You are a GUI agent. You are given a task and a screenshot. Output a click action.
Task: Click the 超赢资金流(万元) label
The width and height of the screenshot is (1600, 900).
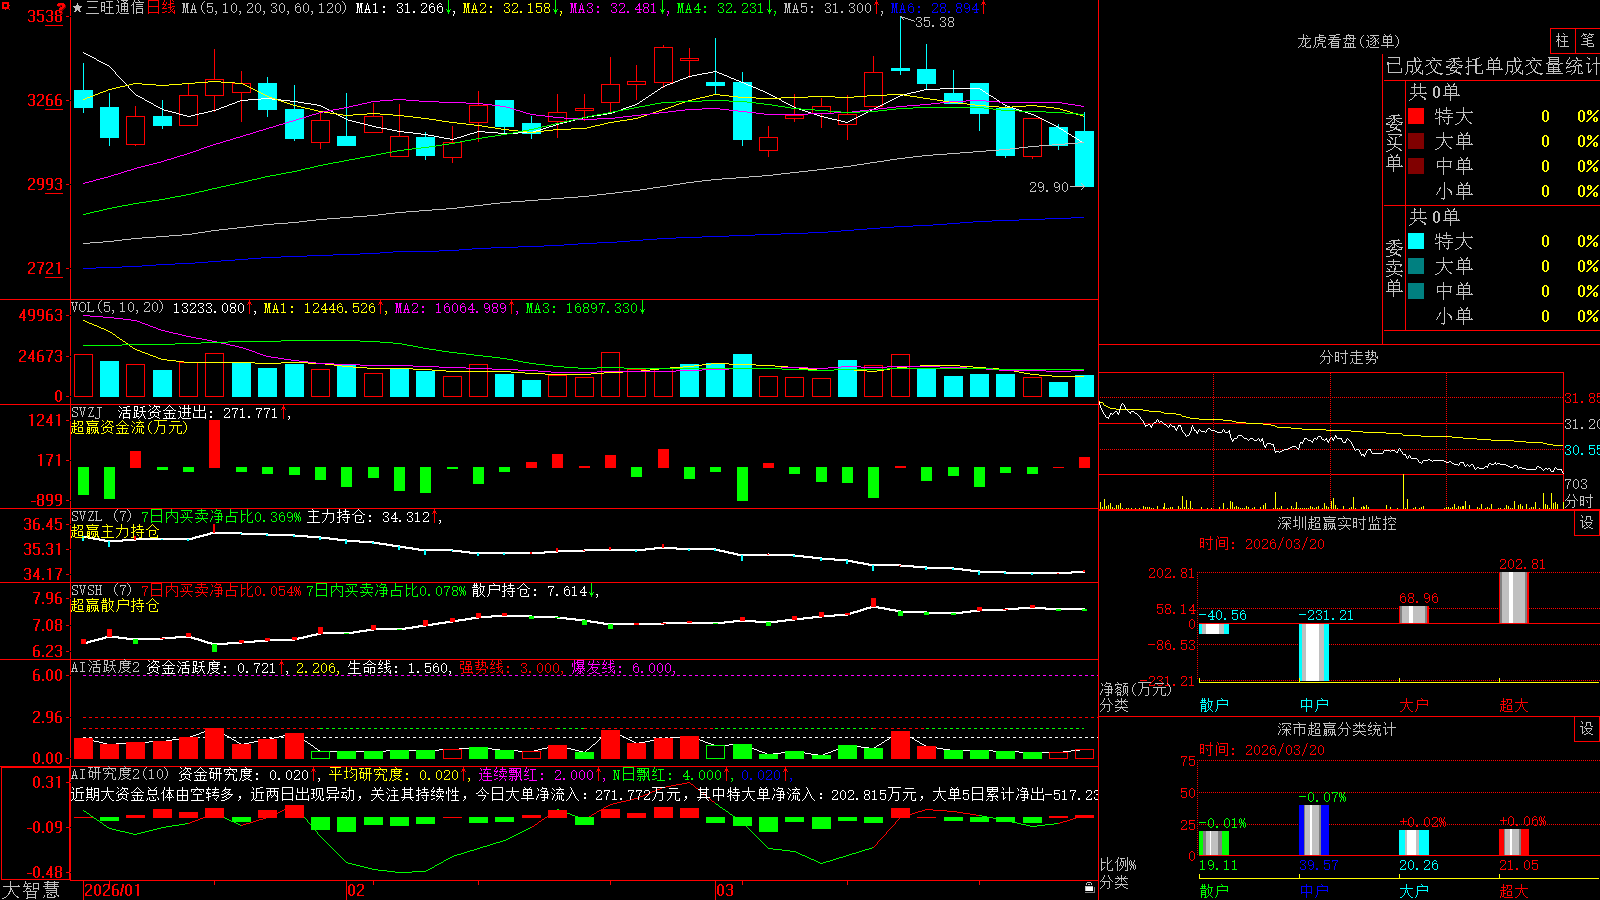(129, 427)
